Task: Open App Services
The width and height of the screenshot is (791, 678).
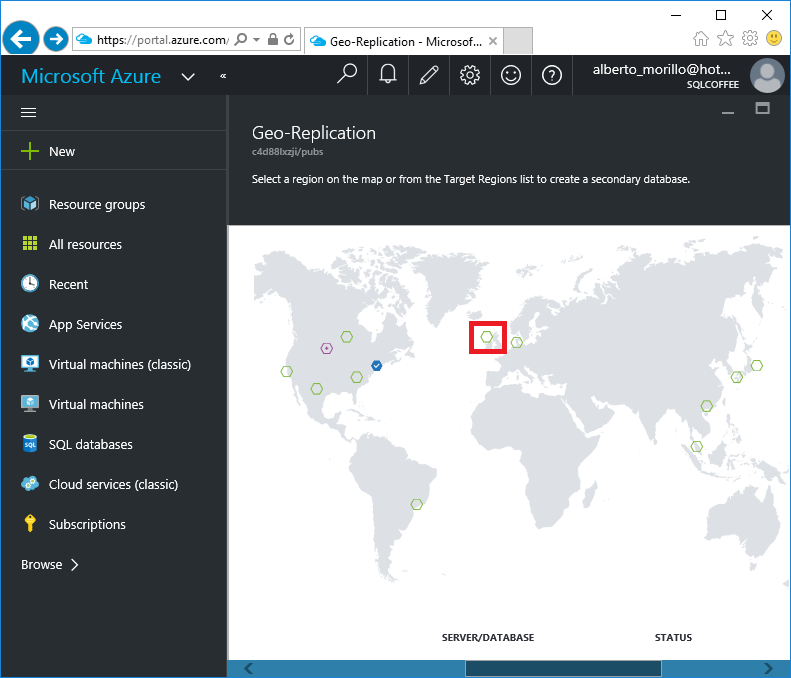Action: [x=113, y=324]
